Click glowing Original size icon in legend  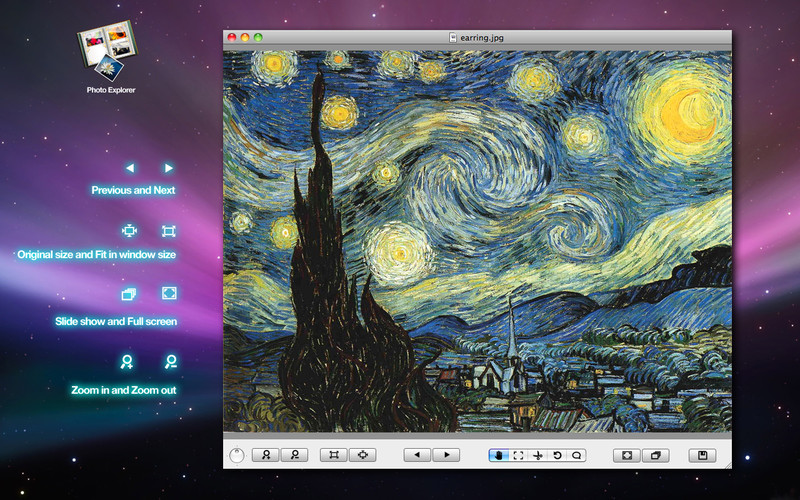point(130,231)
